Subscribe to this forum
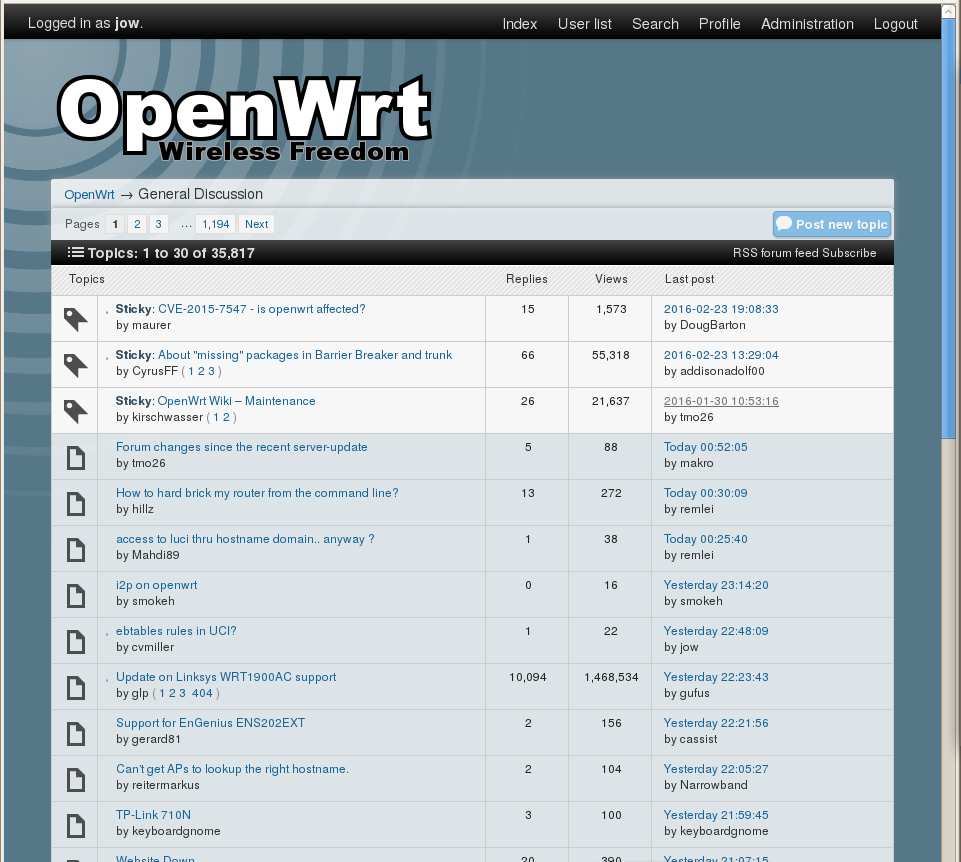The width and height of the screenshot is (961, 862). [849, 253]
